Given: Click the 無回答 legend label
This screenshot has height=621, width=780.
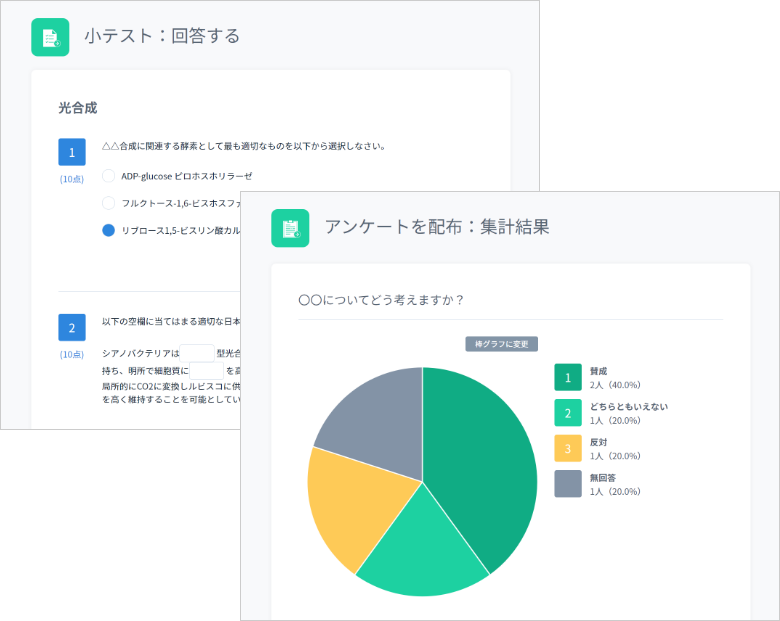Looking at the screenshot, I should tap(603, 478).
